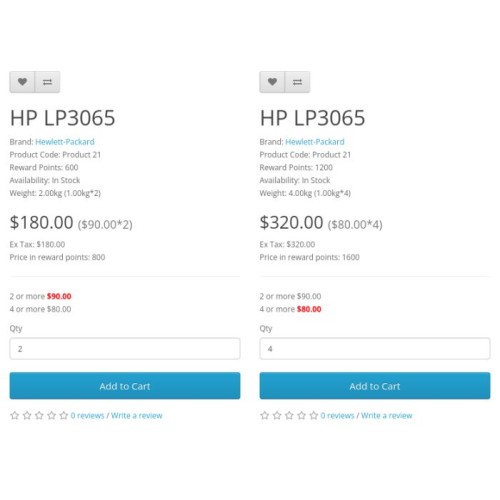
Task: Open Hewlett-Packard brand link for $320.00 item
Action: (x=315, y=142)
